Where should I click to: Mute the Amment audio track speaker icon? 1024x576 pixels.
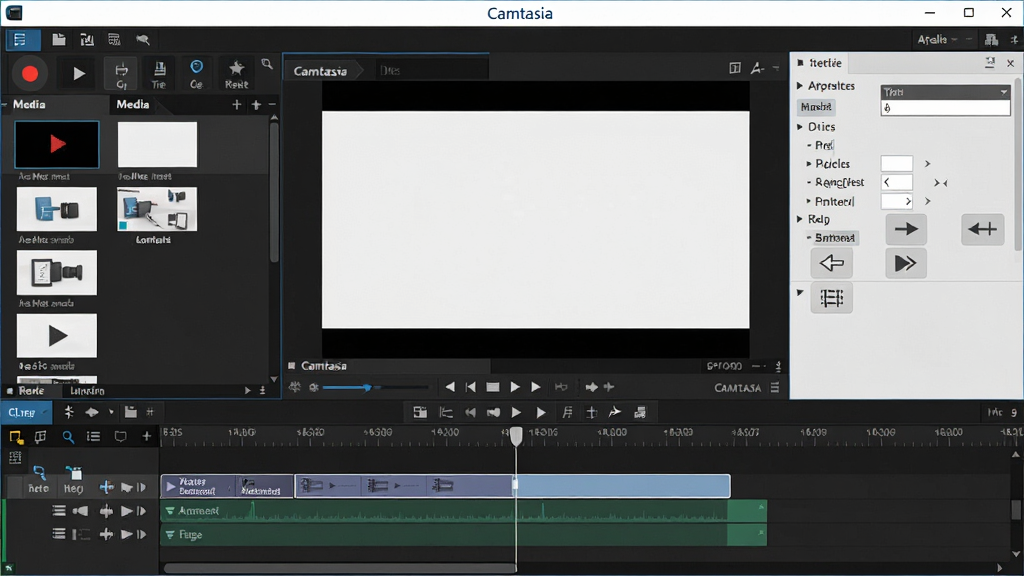80,511
